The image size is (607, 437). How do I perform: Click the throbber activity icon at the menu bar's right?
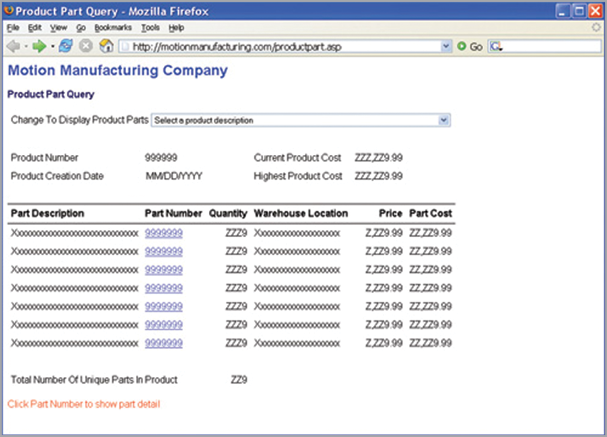point(596,27)
